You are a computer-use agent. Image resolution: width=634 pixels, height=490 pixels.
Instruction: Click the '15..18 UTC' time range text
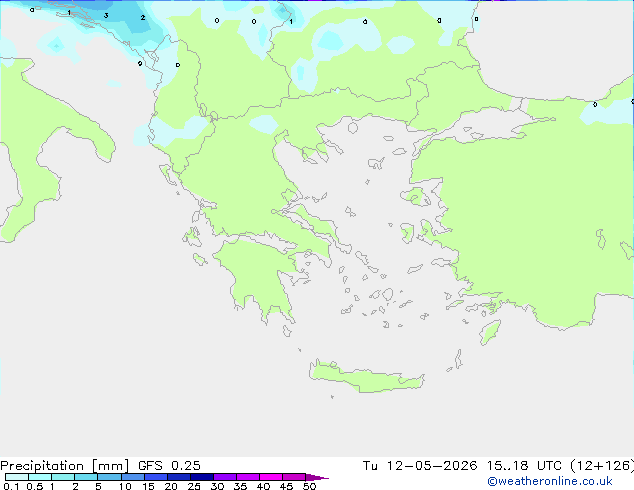[x=524, y=466]
